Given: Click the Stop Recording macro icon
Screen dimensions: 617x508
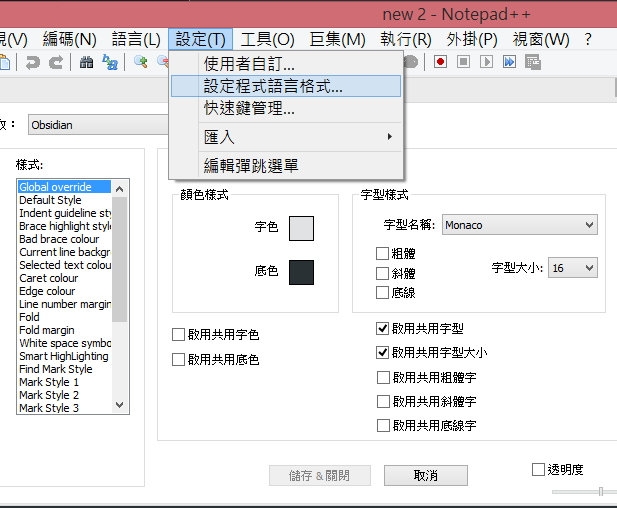Looking at the screenshot, I should [x=464, y=62].
